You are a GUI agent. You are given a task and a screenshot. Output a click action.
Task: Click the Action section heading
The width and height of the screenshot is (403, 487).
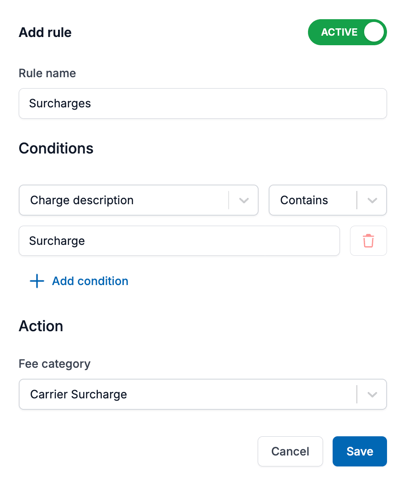[x=41, y=326]
